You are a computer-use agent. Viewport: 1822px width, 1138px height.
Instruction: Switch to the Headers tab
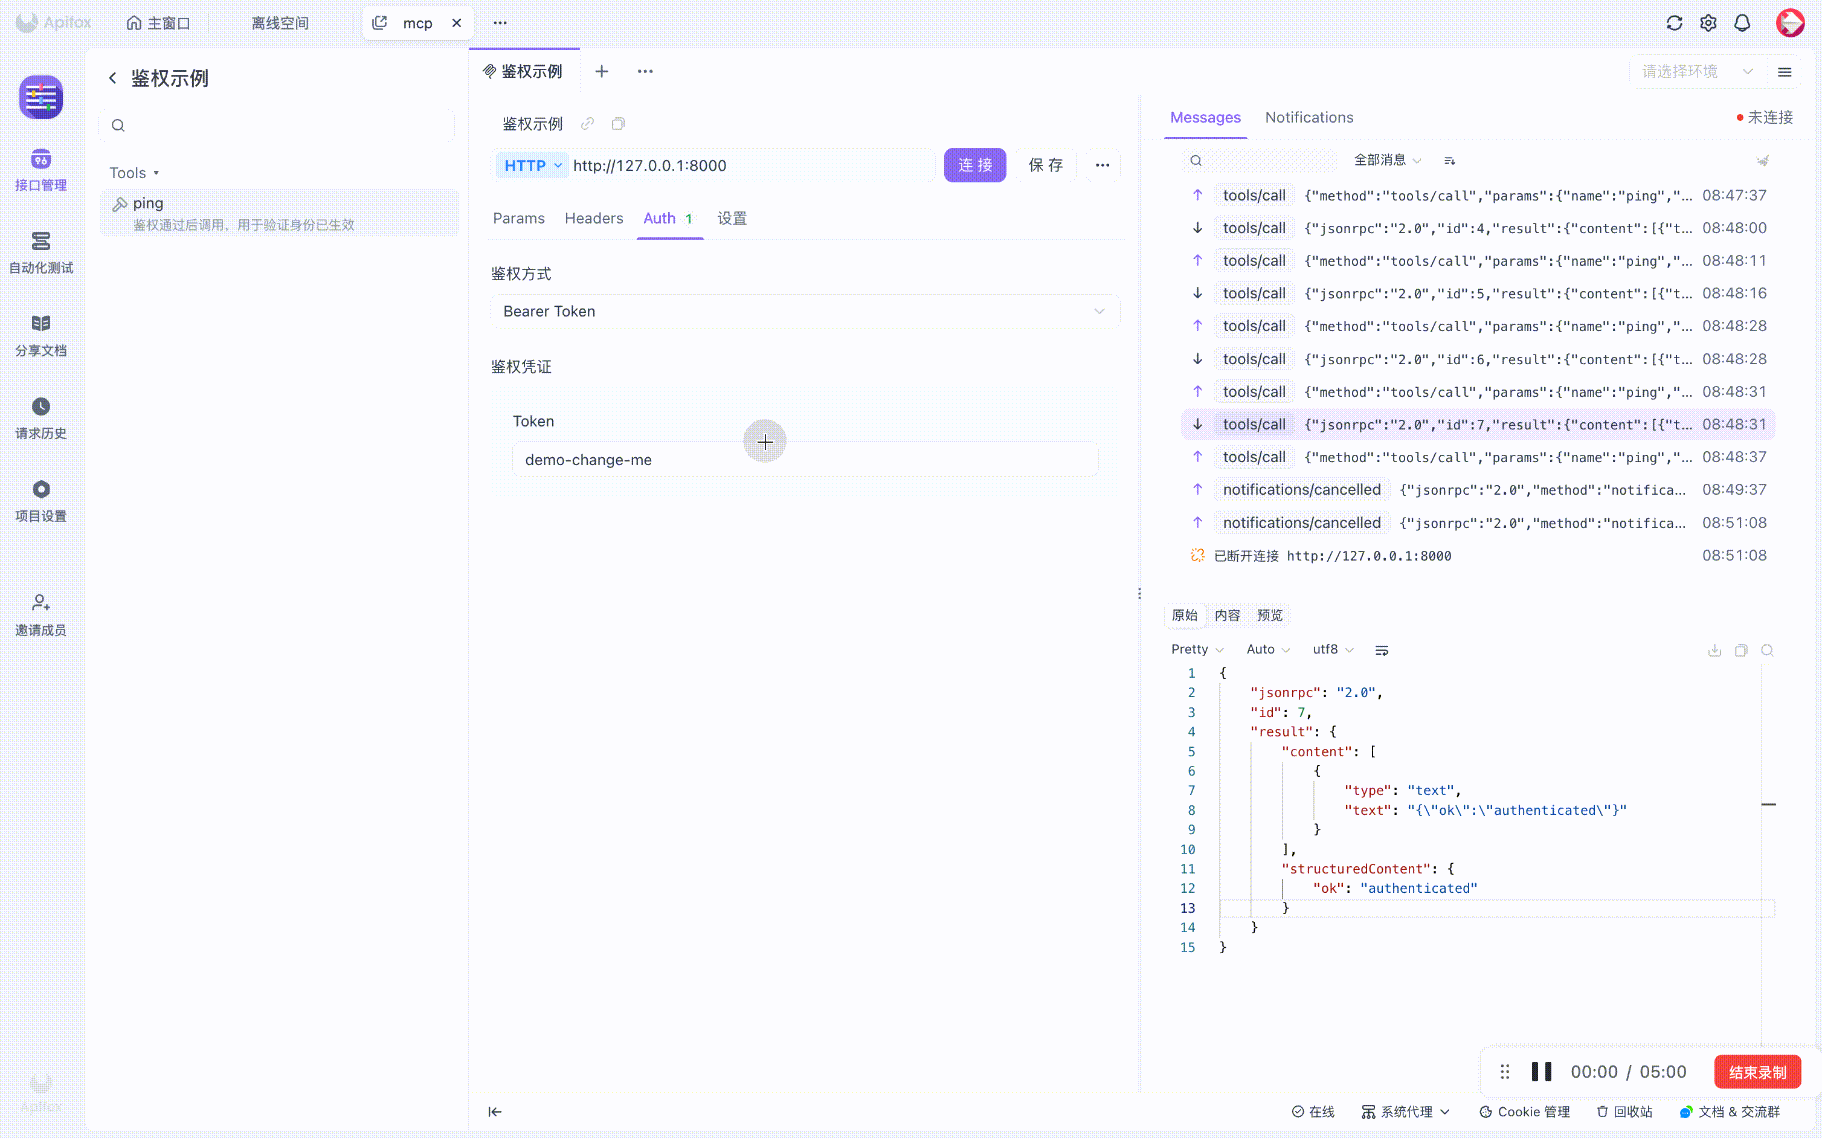pos(594,218)
